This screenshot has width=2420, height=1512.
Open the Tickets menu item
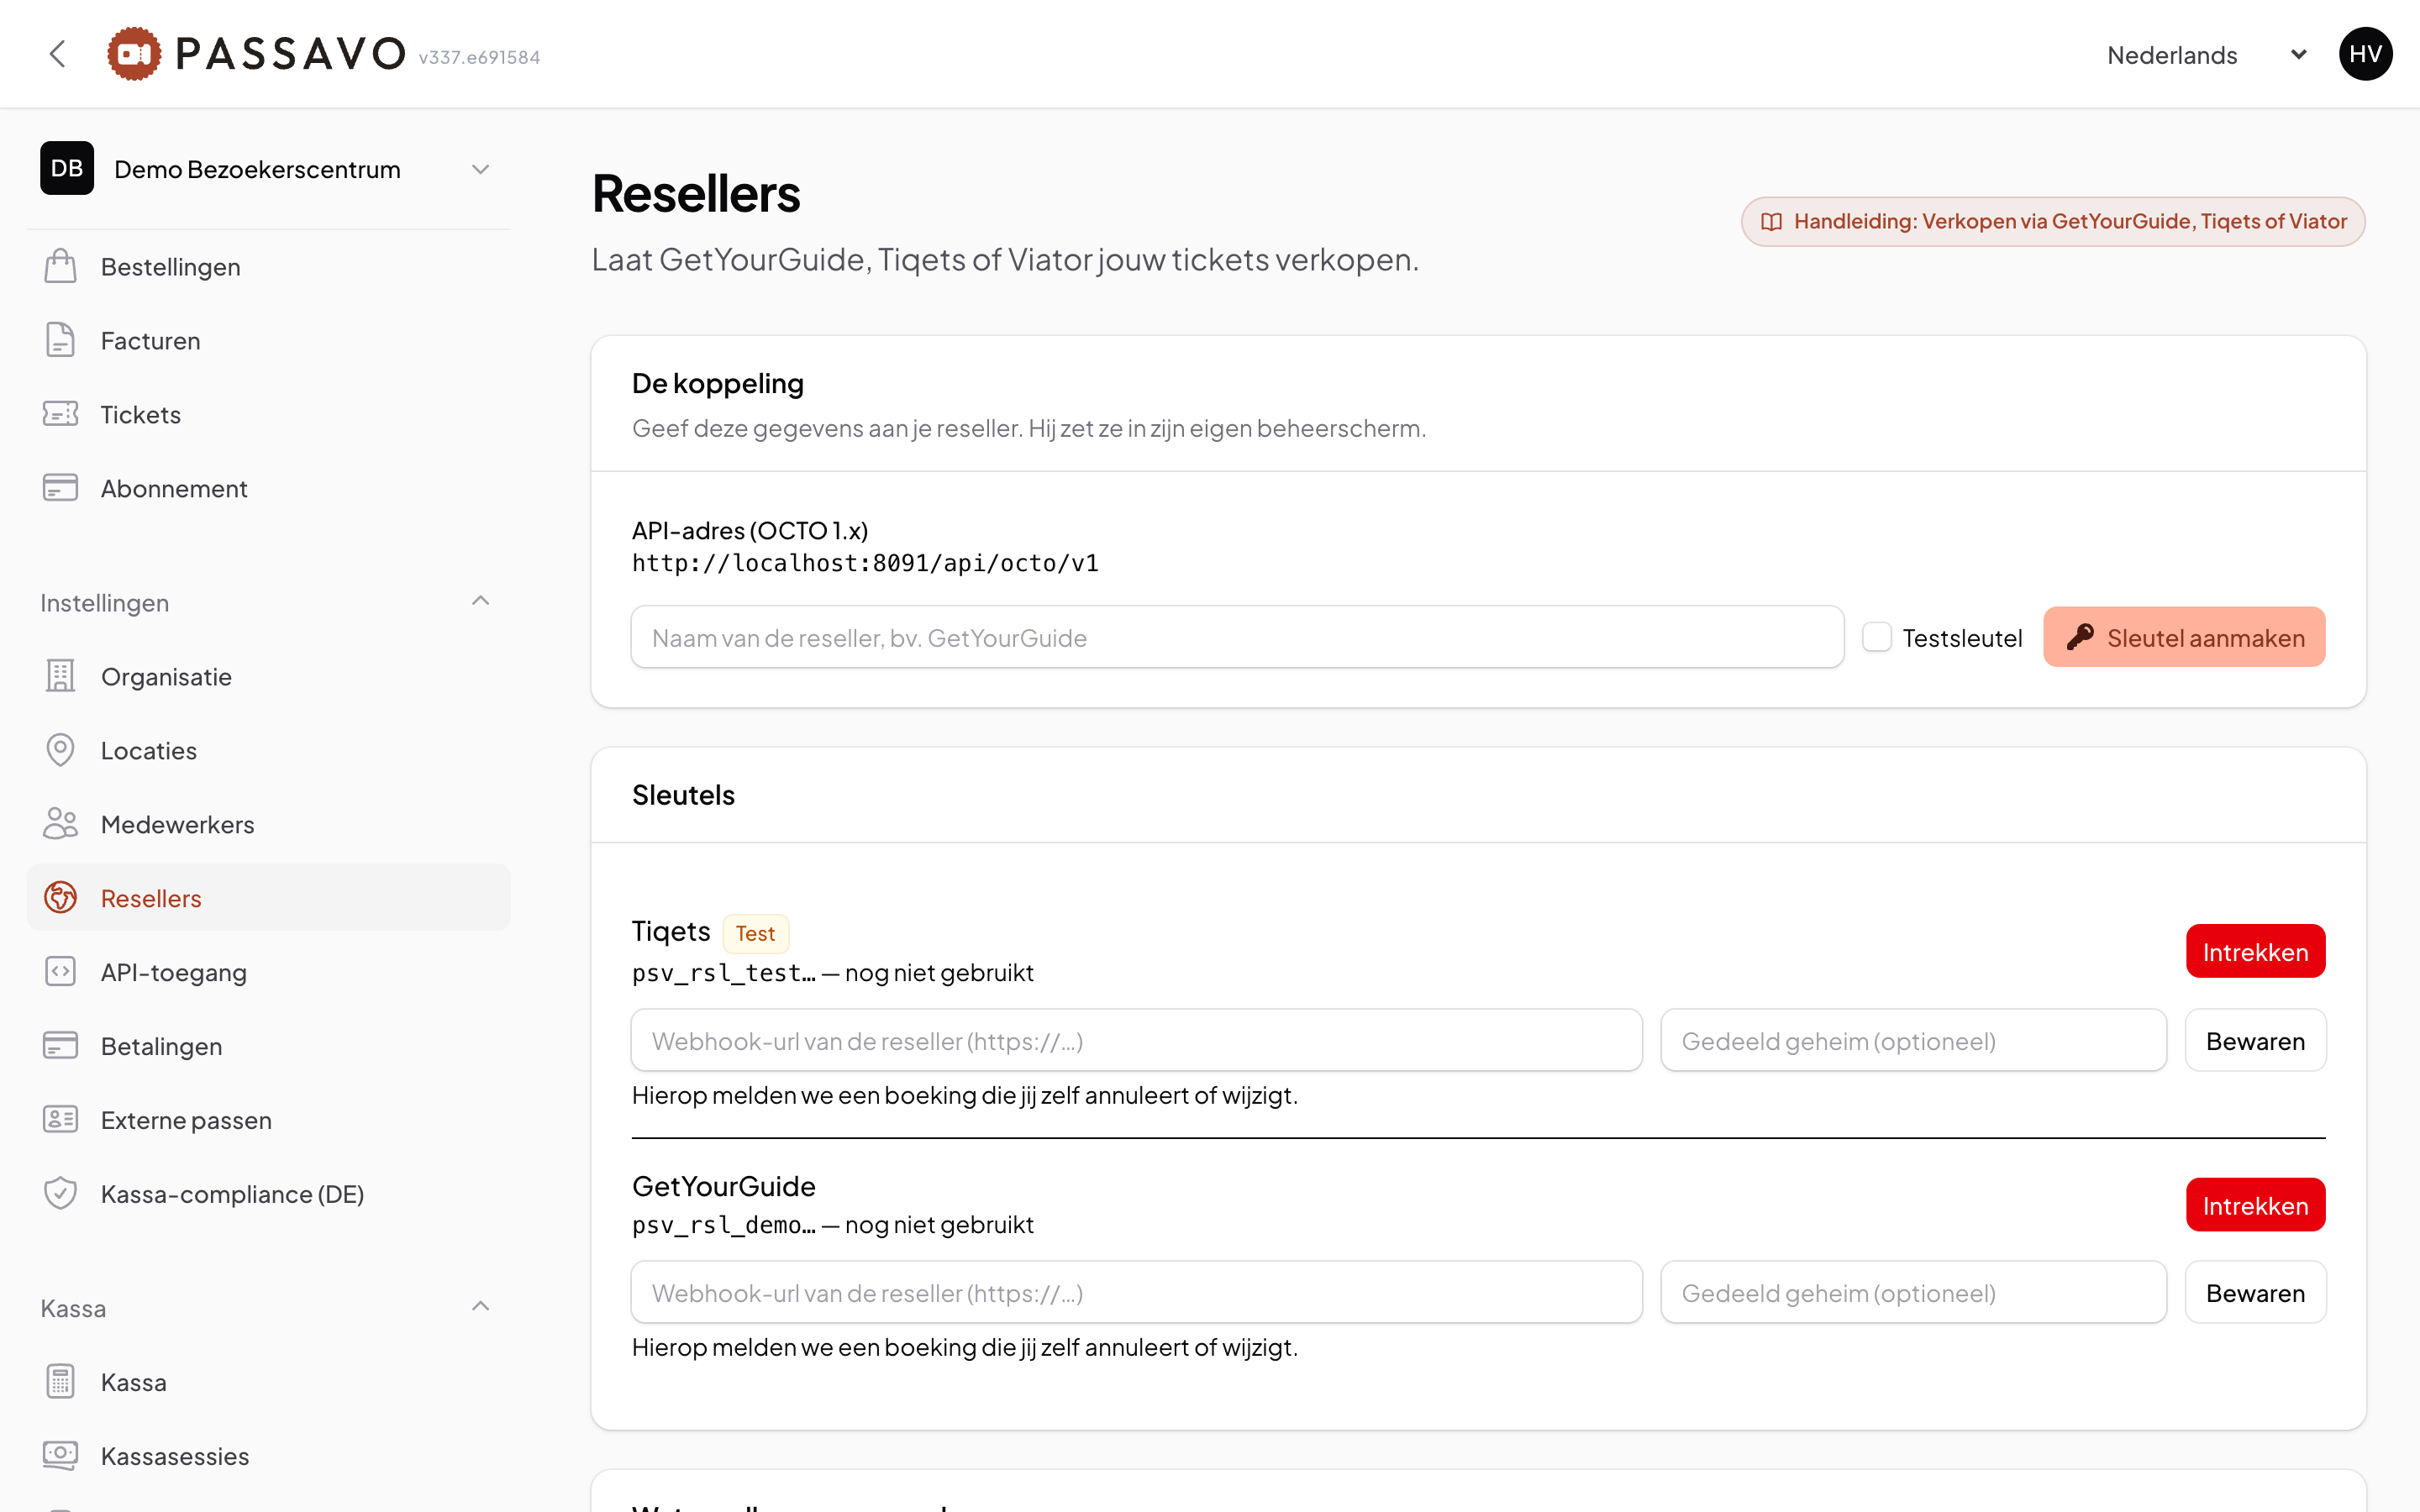click(x=268, y=415)
